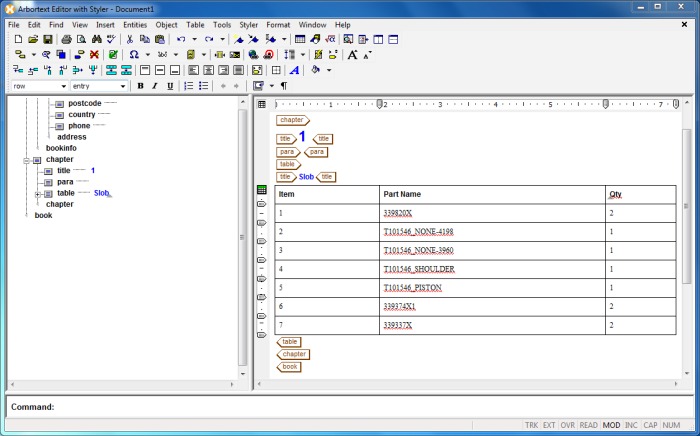Image resolution: width=700 pixels, height=436 pixels.
Task: Click the Open folder icon
Action: click(x=33, y=39)
